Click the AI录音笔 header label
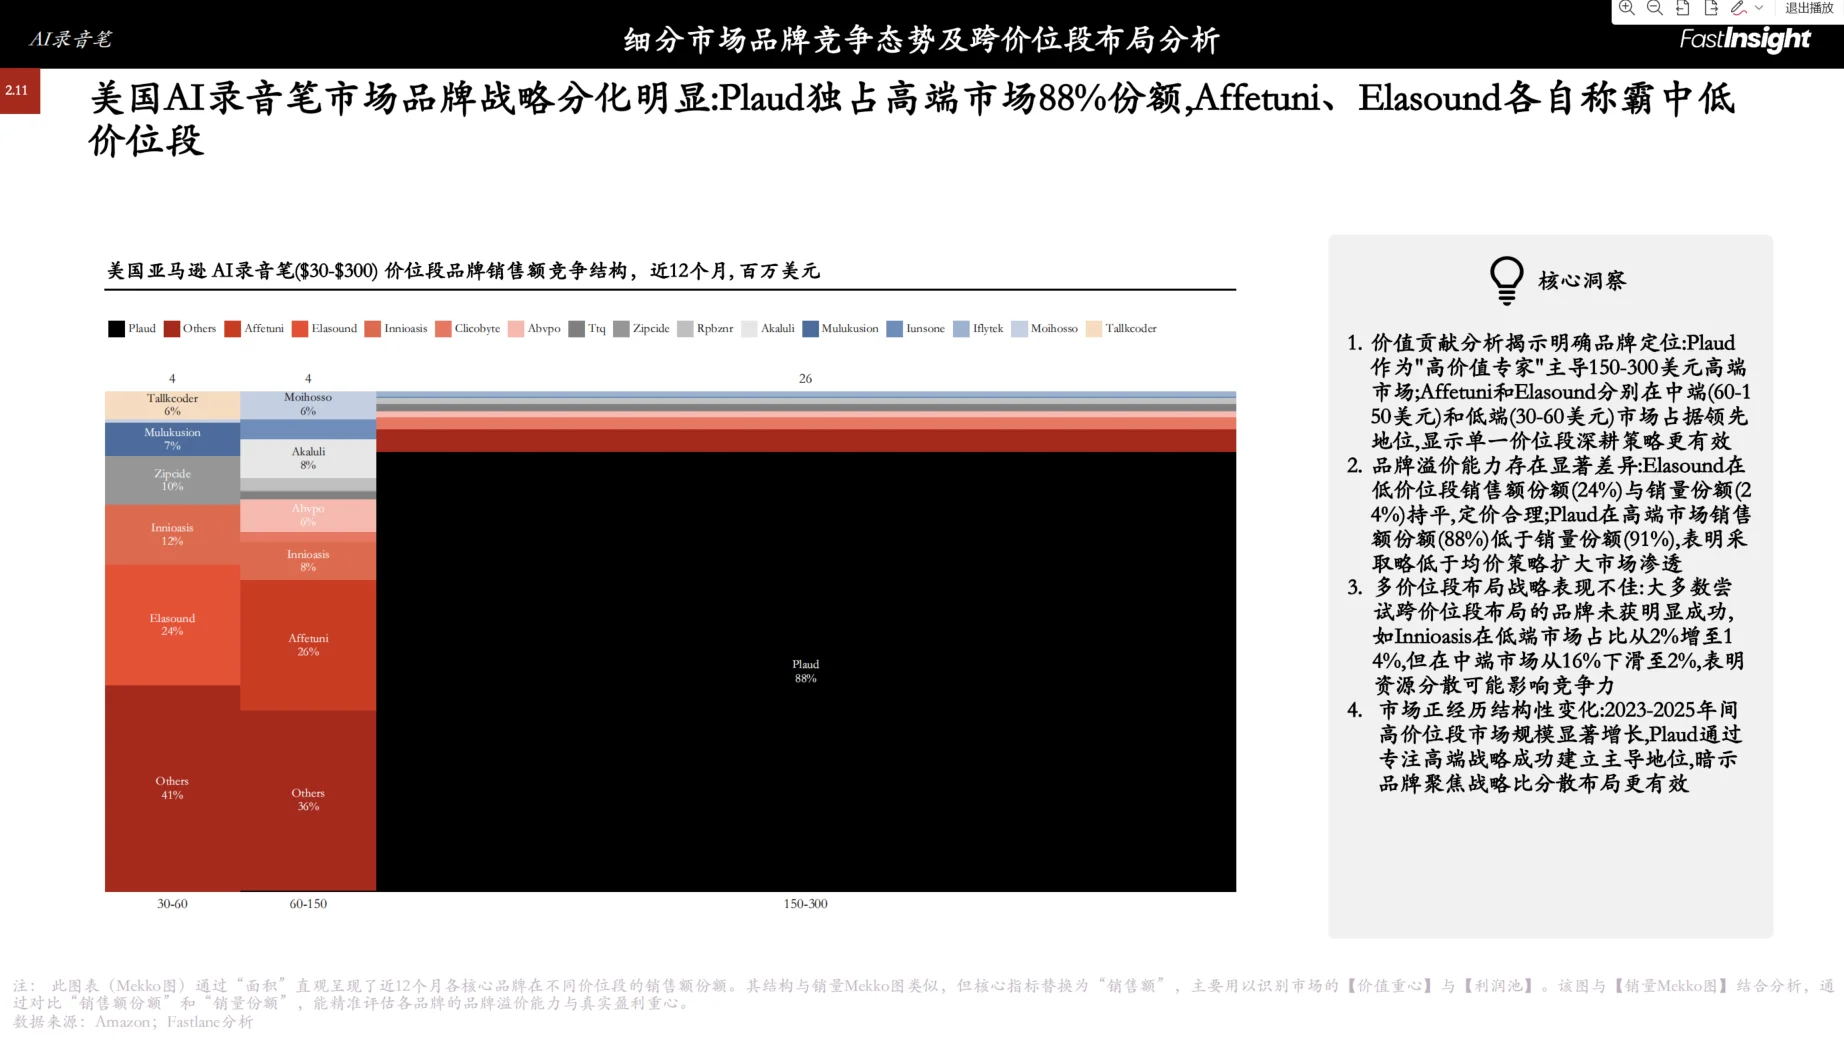The height and width of the screenshot is (1050, 1844). [x=70, y=39]
